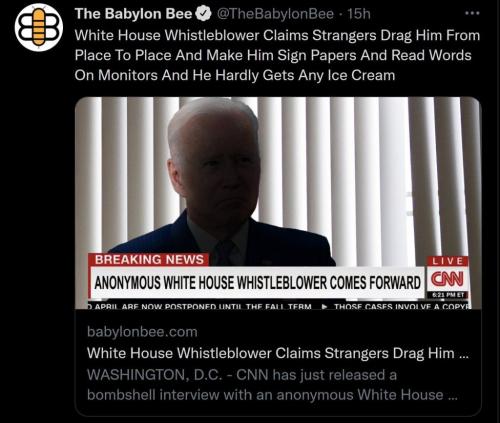The height and width of the screenshot is (423, 500).
Task: Click the verified badge beside the account name
Action: (204, 14)
